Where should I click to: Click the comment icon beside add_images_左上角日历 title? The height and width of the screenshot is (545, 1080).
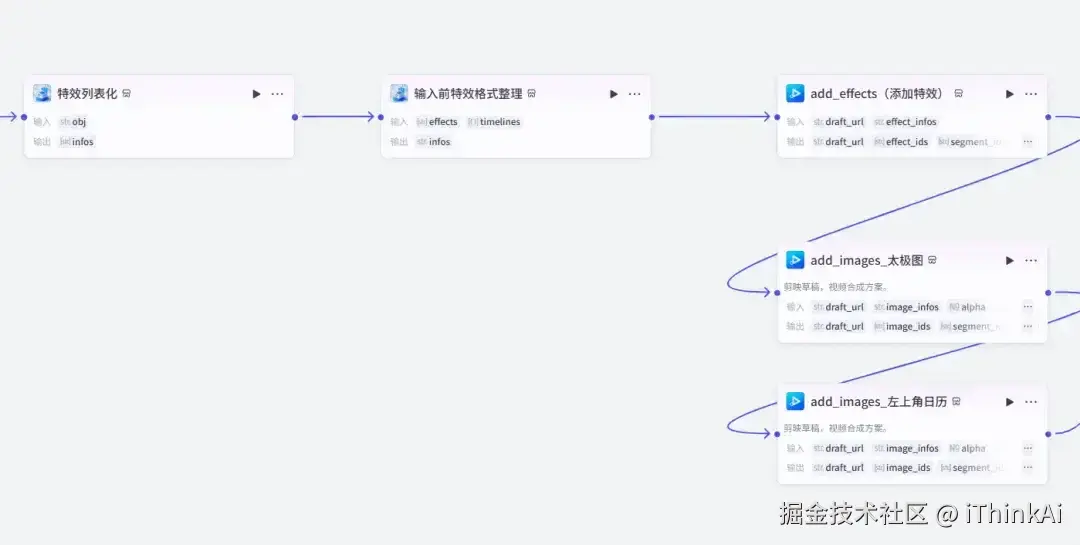click(957, 402)
